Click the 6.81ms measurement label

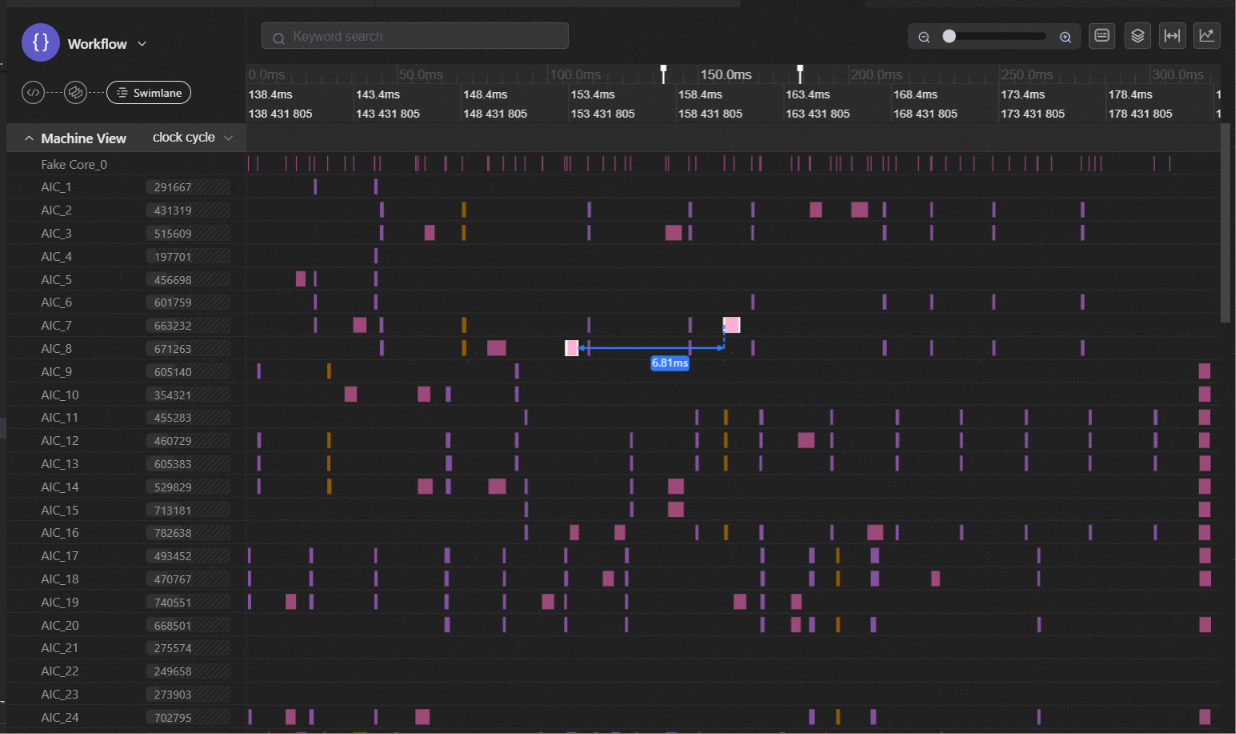click(669, 363)
